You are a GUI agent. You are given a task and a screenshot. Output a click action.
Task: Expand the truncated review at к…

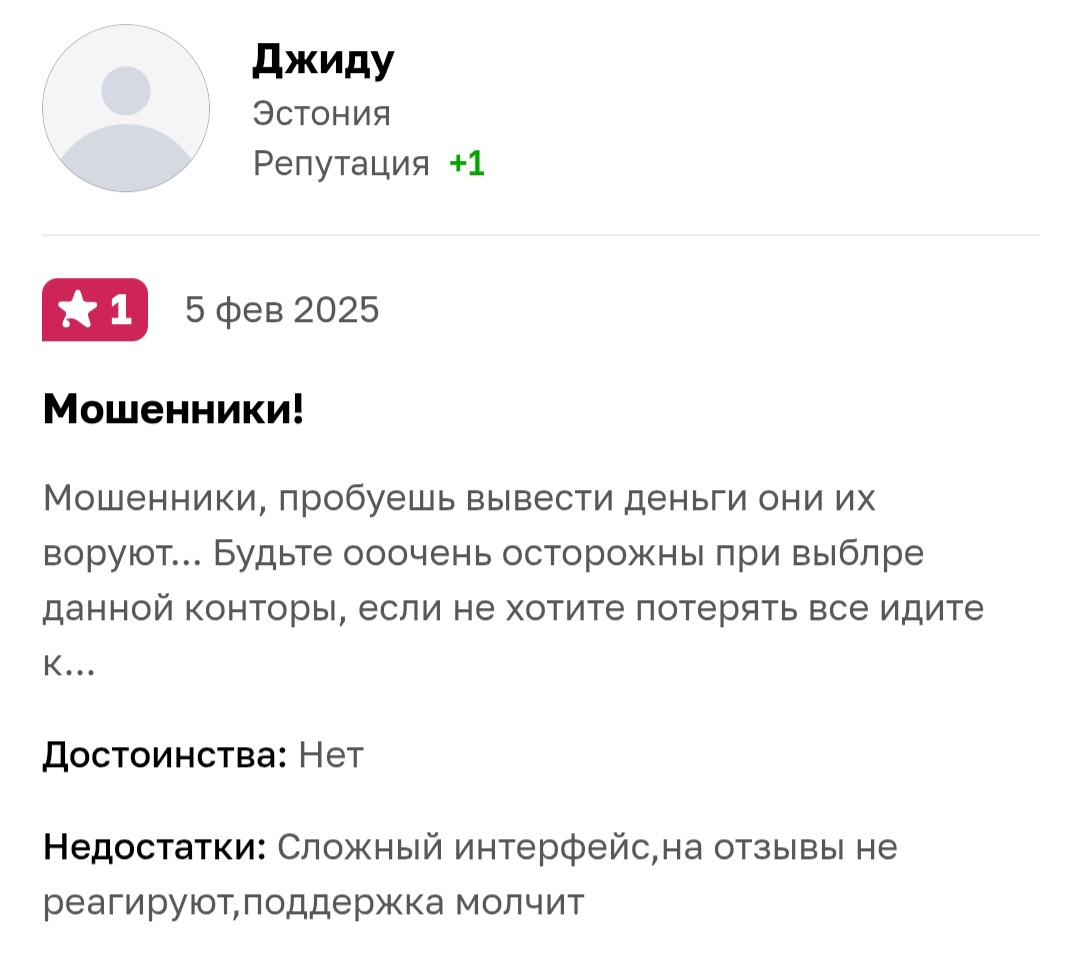69,663
